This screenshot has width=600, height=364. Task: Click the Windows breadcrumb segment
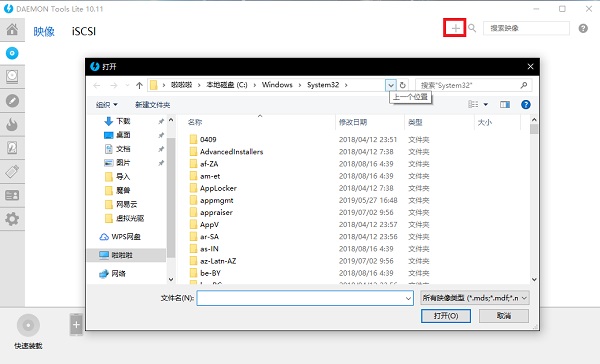pyautogui.click(x=277, y=85)
